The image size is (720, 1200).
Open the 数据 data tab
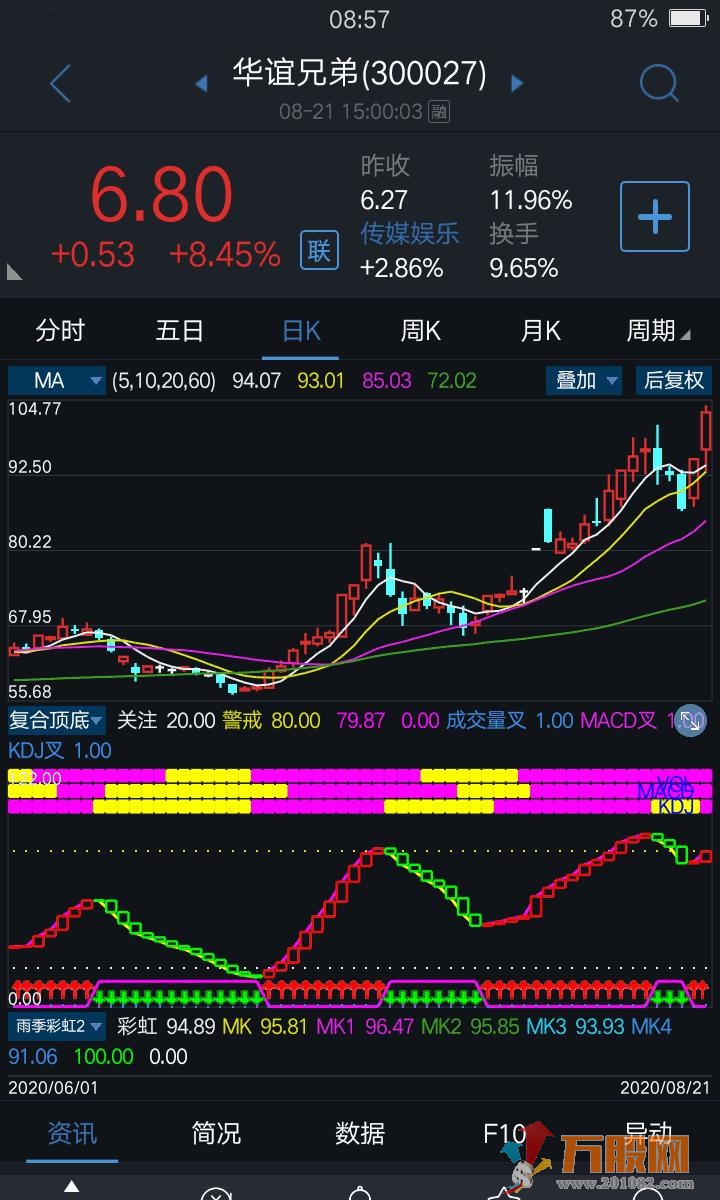pos(360,1133)
